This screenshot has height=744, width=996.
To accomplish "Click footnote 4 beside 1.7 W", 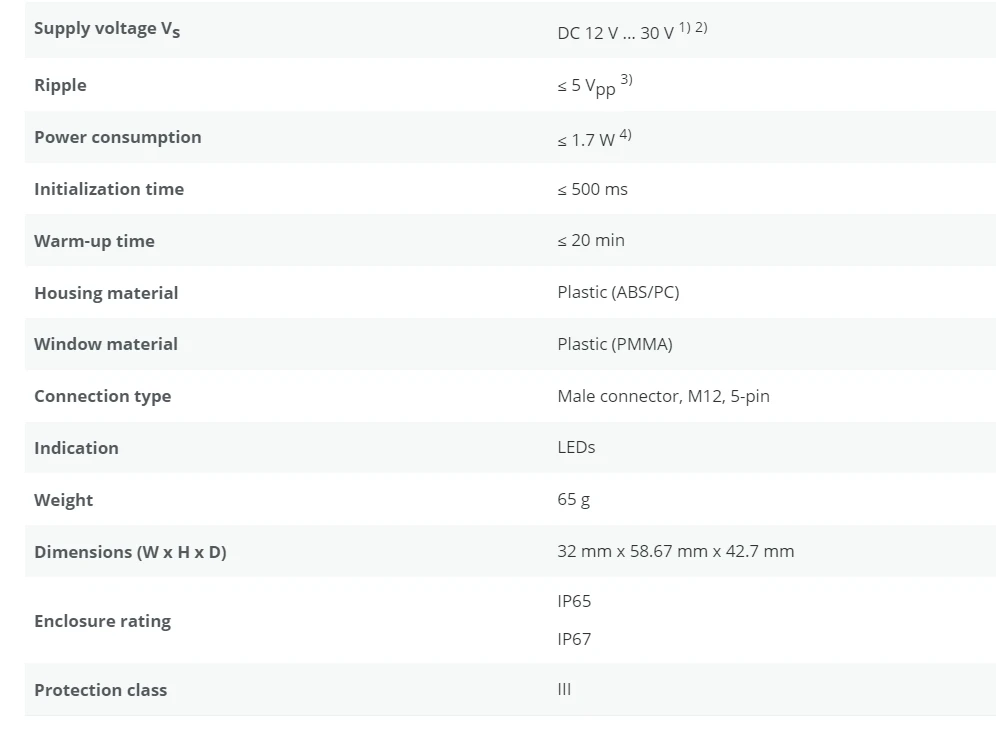I will [626, 134].
